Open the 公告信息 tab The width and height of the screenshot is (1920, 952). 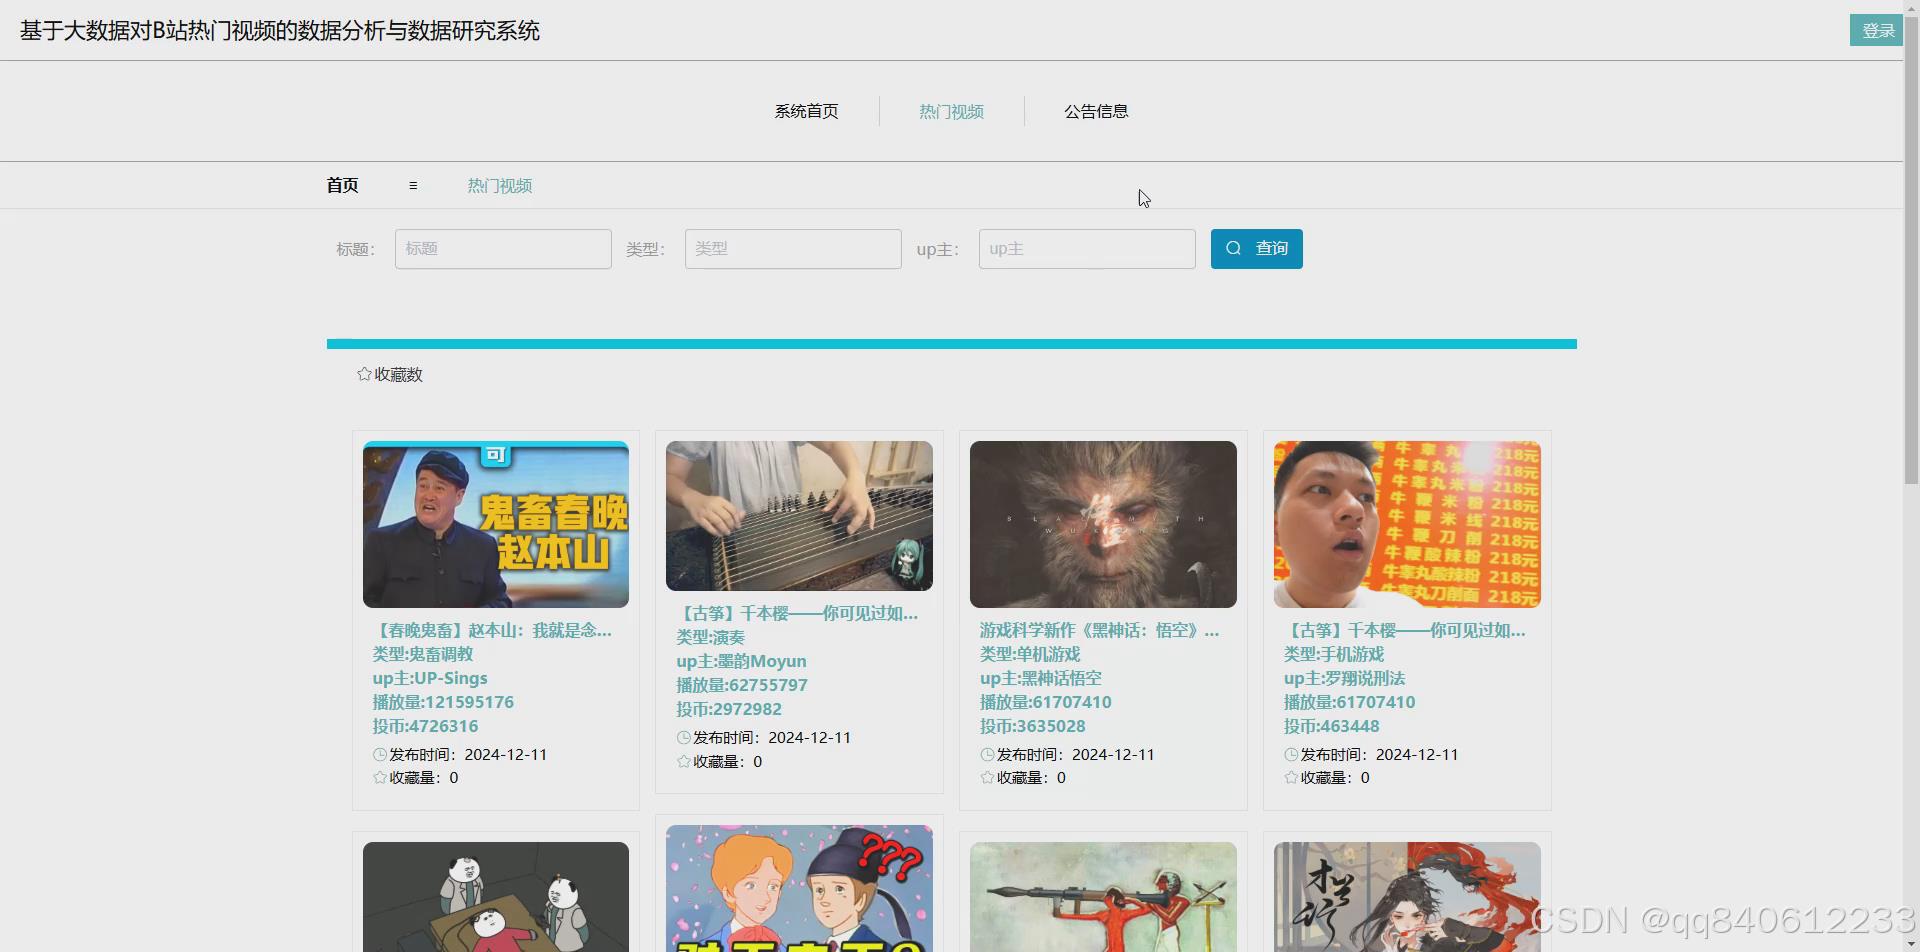1096,111
